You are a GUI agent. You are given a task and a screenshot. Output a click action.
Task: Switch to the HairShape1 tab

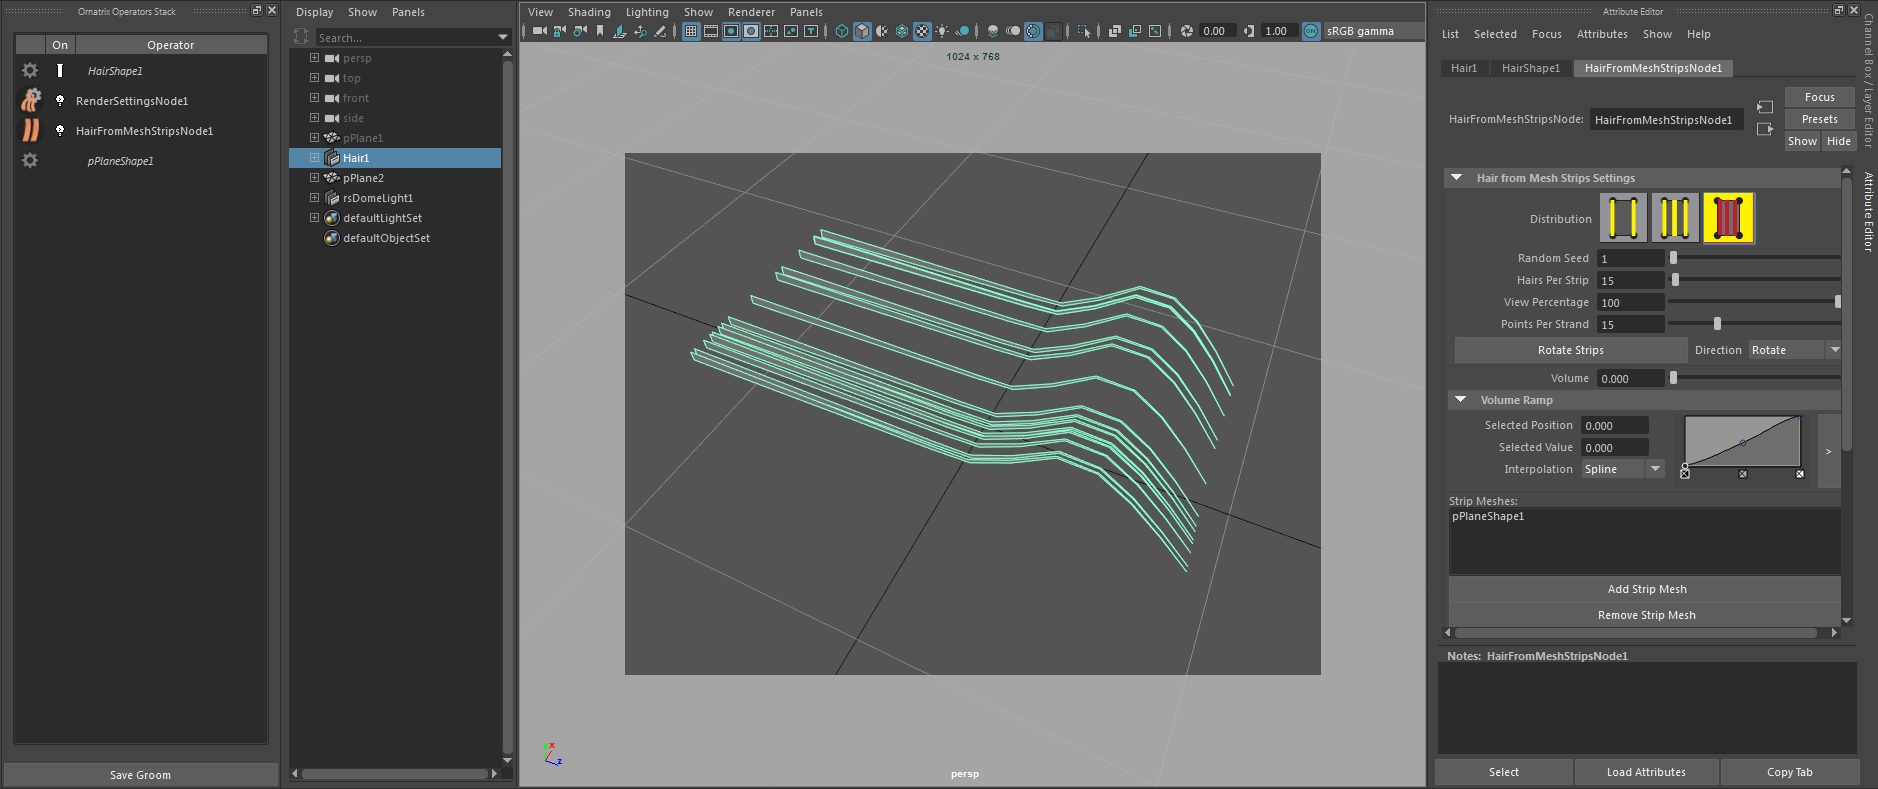pyautogui.click(x=1530, y=68)
